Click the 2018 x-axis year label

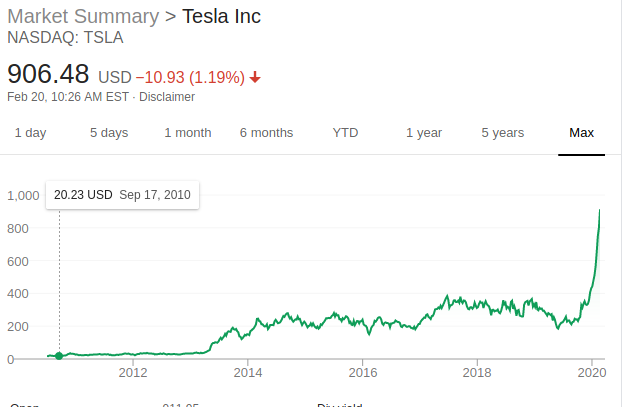477,373
